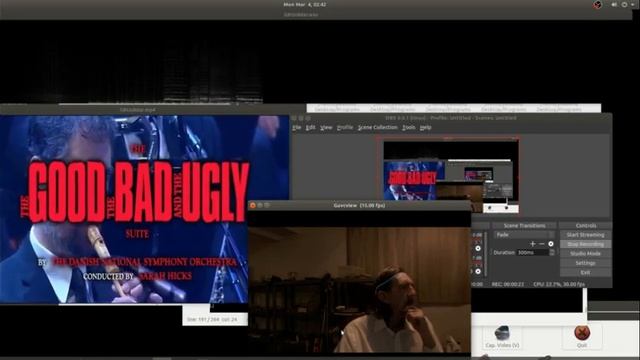
Task: Enable Studio Mode in OBS controls
Action: pyautogui.click(x=585, y=253)
